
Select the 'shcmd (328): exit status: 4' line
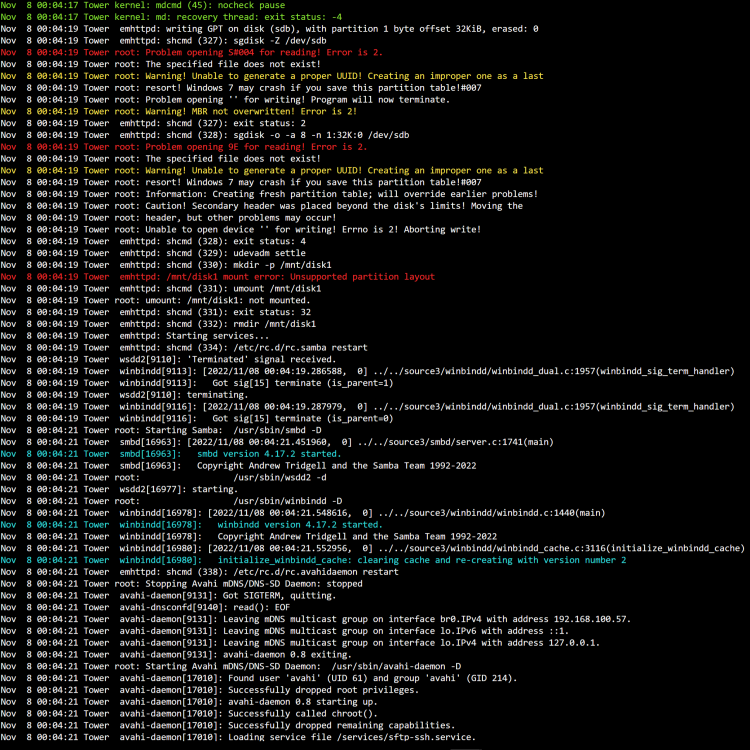coord(153,242)
